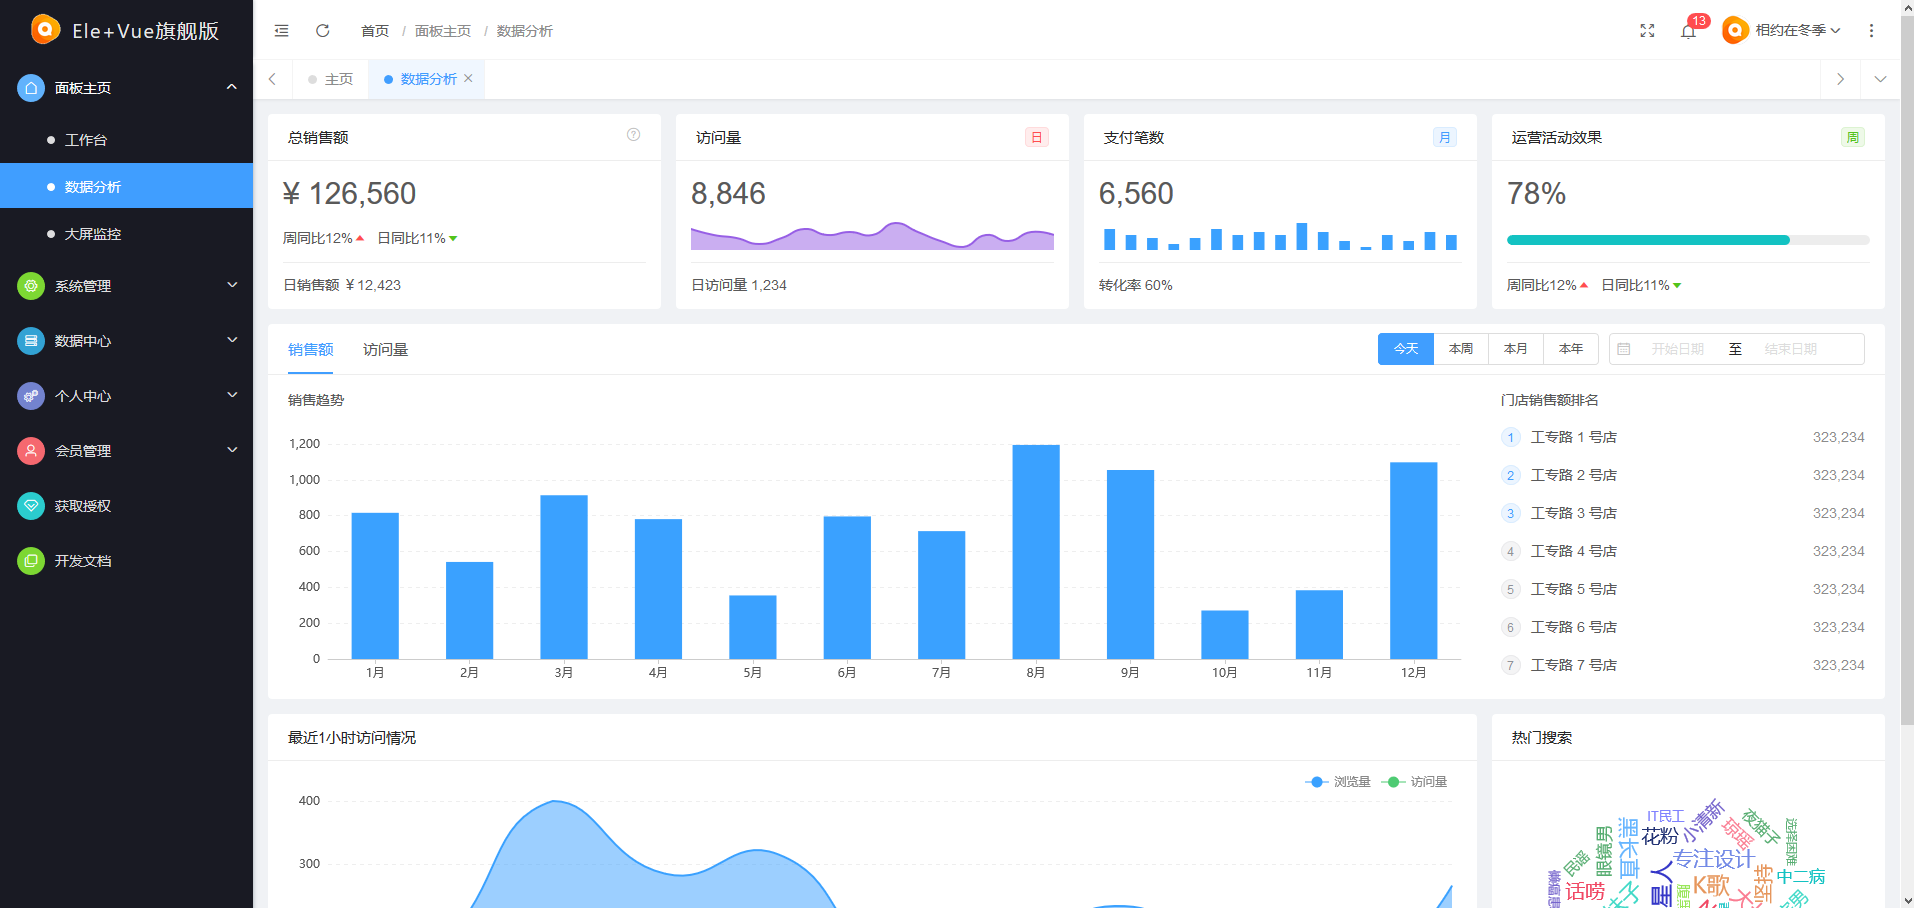Click 工专路 7 号店 ranking row
The image size is (1914, 908).
click(x=1683, y=665)
